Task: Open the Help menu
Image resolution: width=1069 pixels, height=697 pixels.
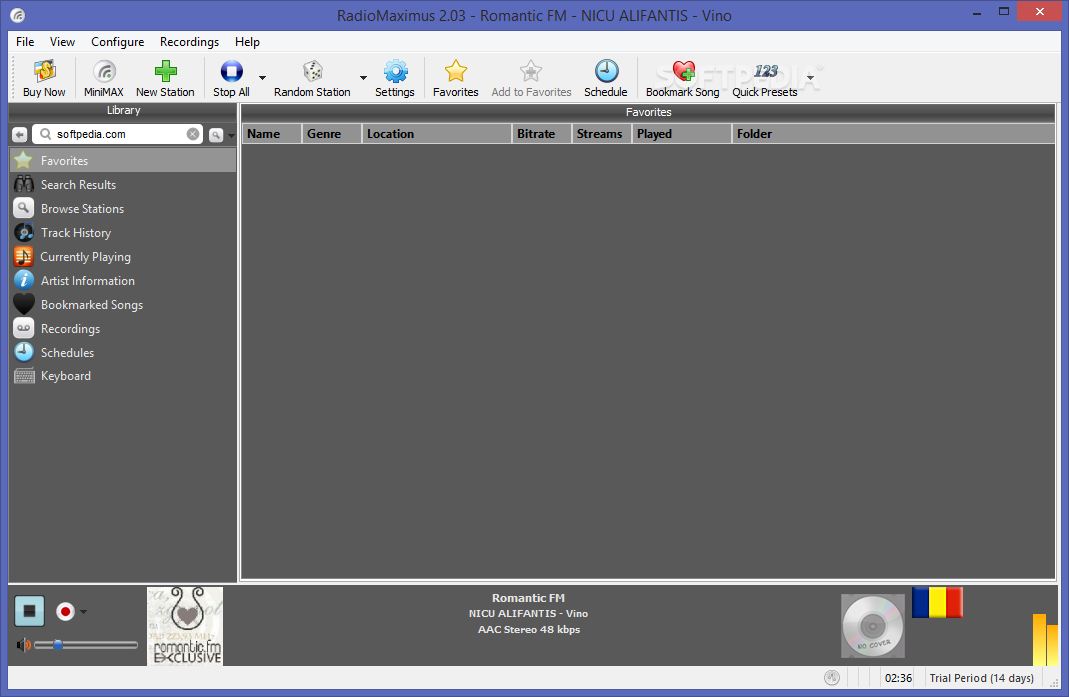Action: point(247,42)
